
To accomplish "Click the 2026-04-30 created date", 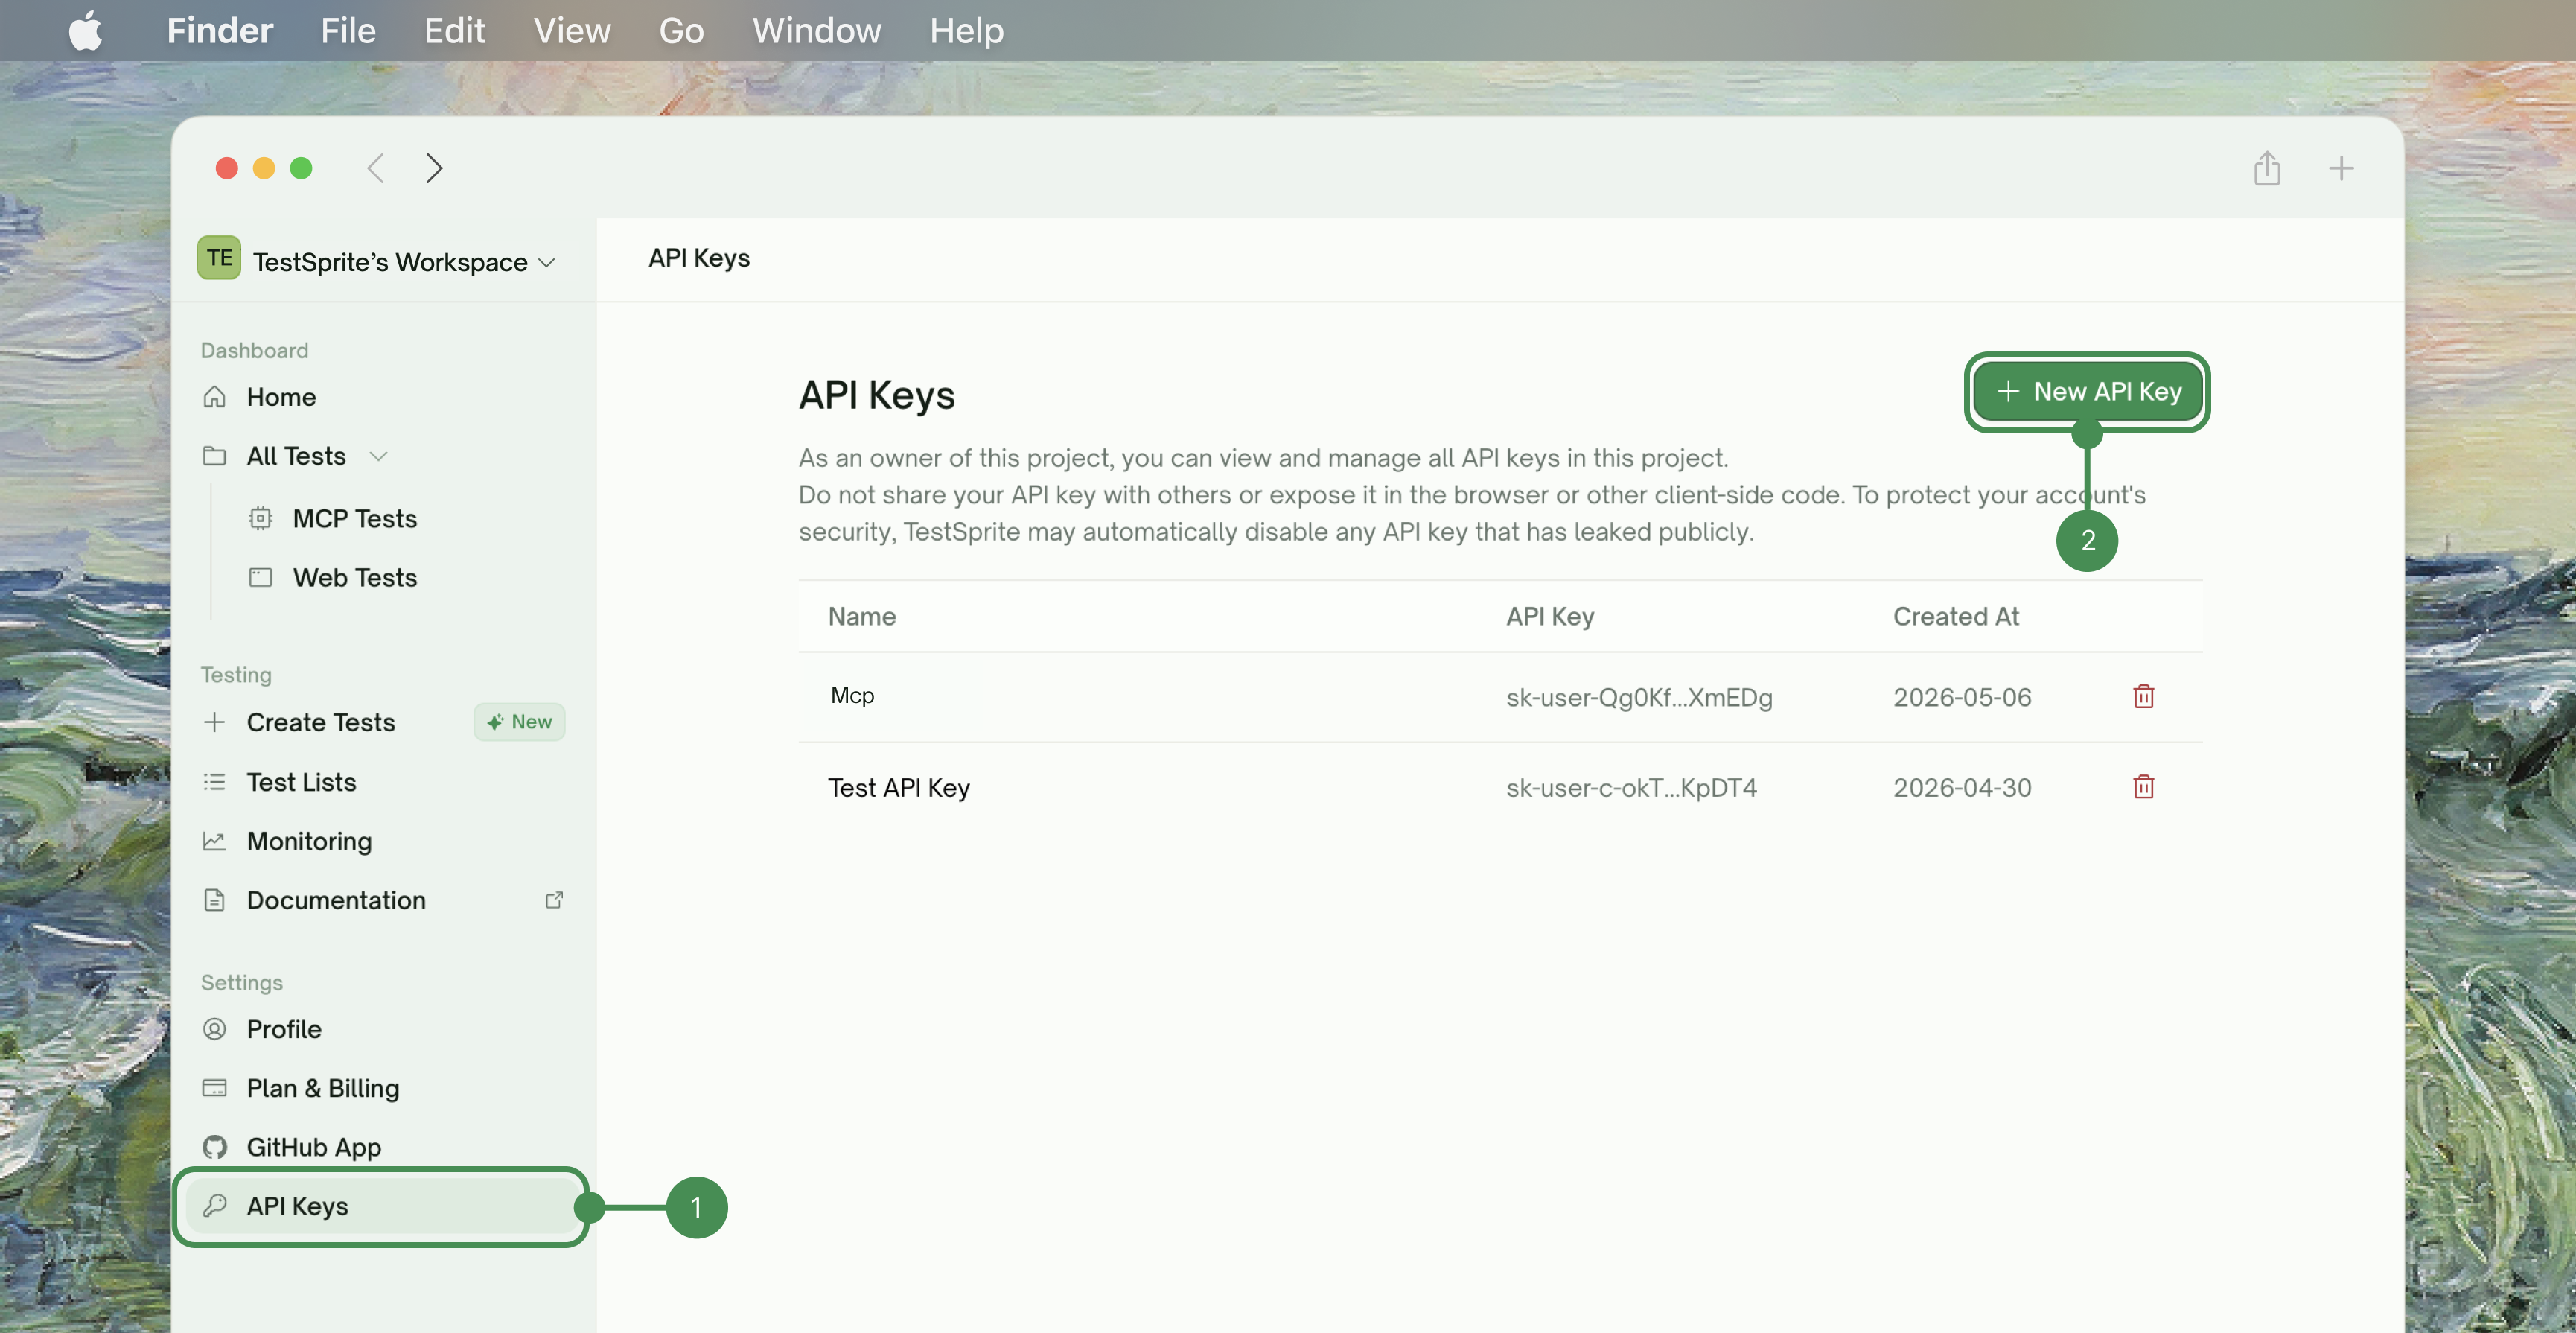I will click(1961, 788).
